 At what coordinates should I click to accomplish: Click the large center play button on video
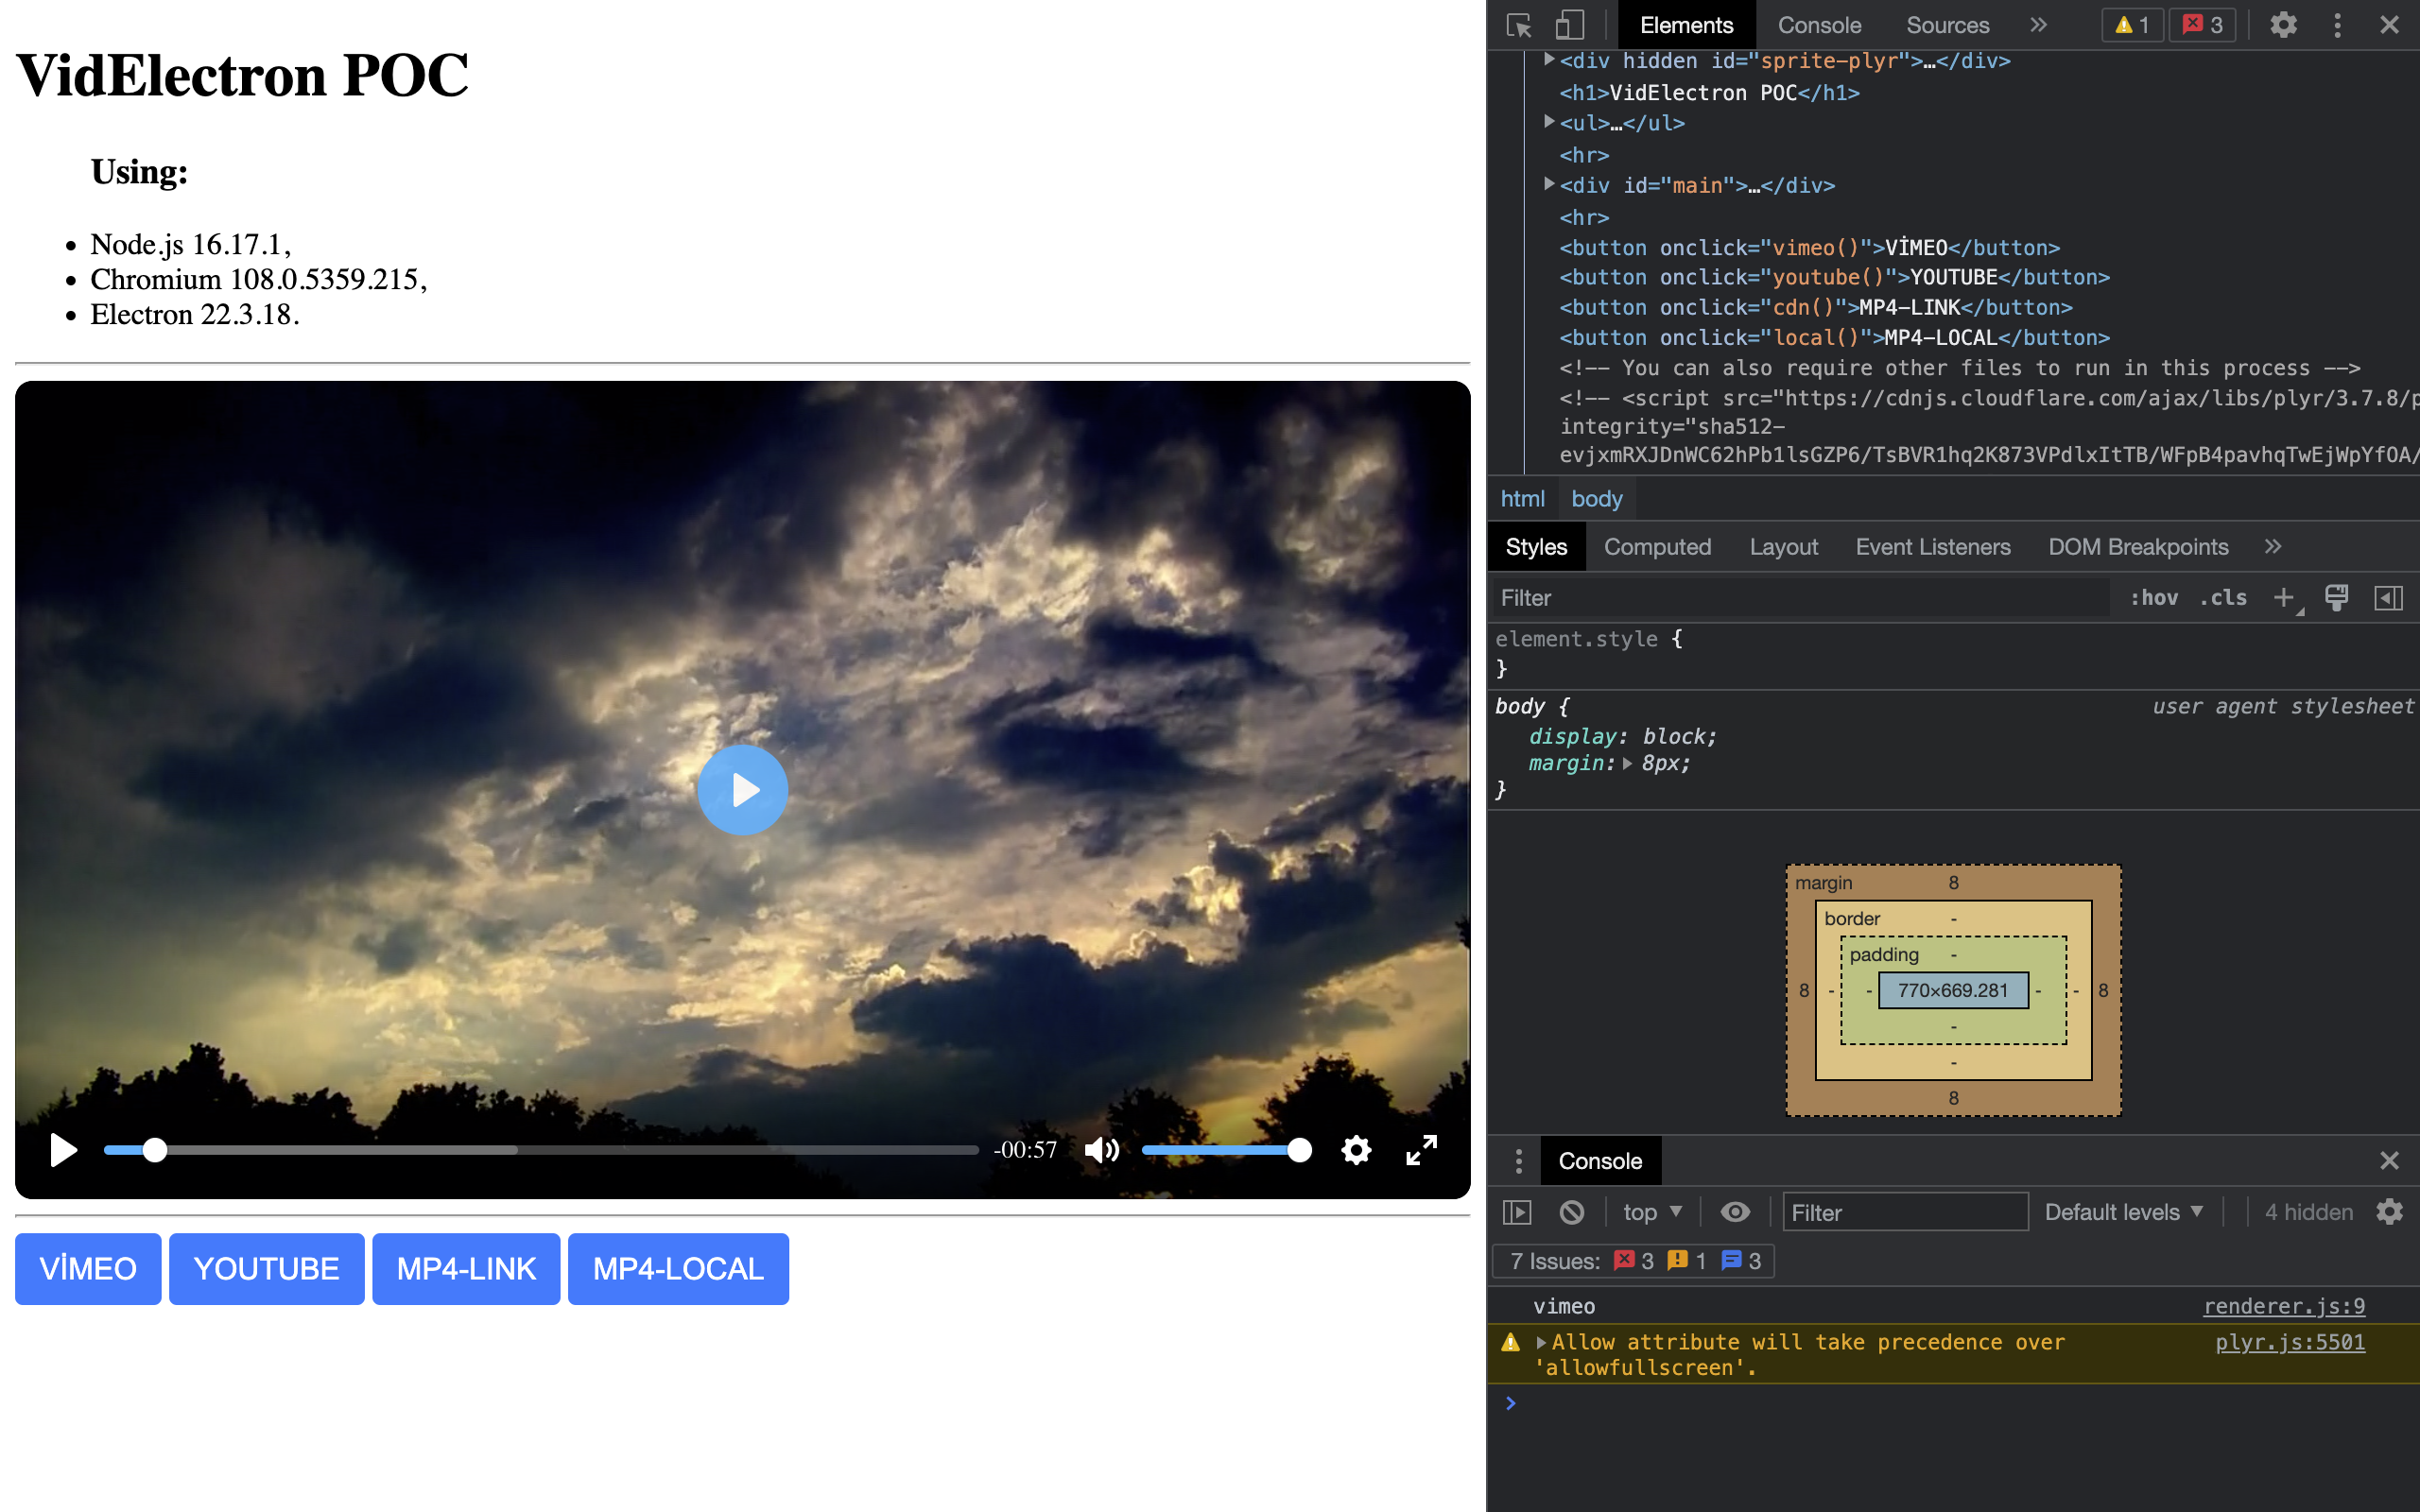[x=742, y=790]
